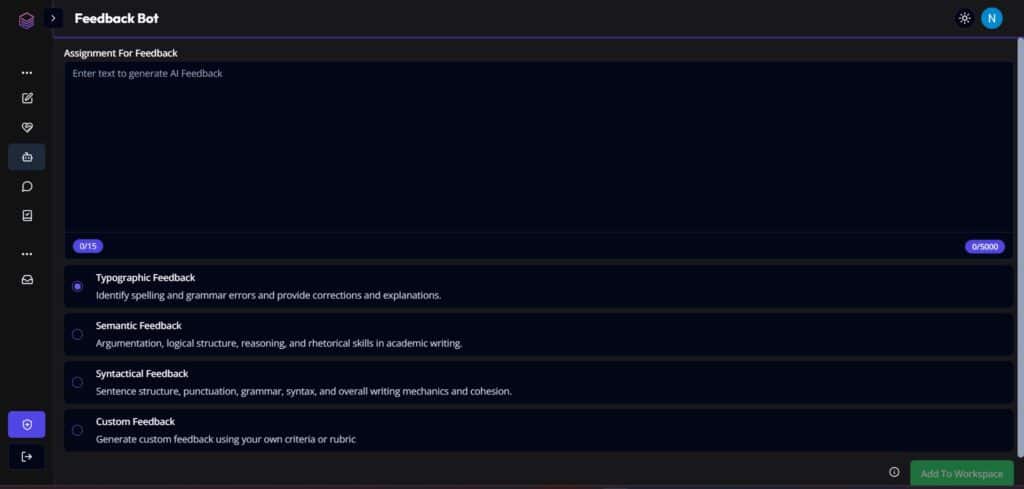1024x489 pixels.
Task: Click the lower three-dots sidebar icon
Action: (27, 254)
